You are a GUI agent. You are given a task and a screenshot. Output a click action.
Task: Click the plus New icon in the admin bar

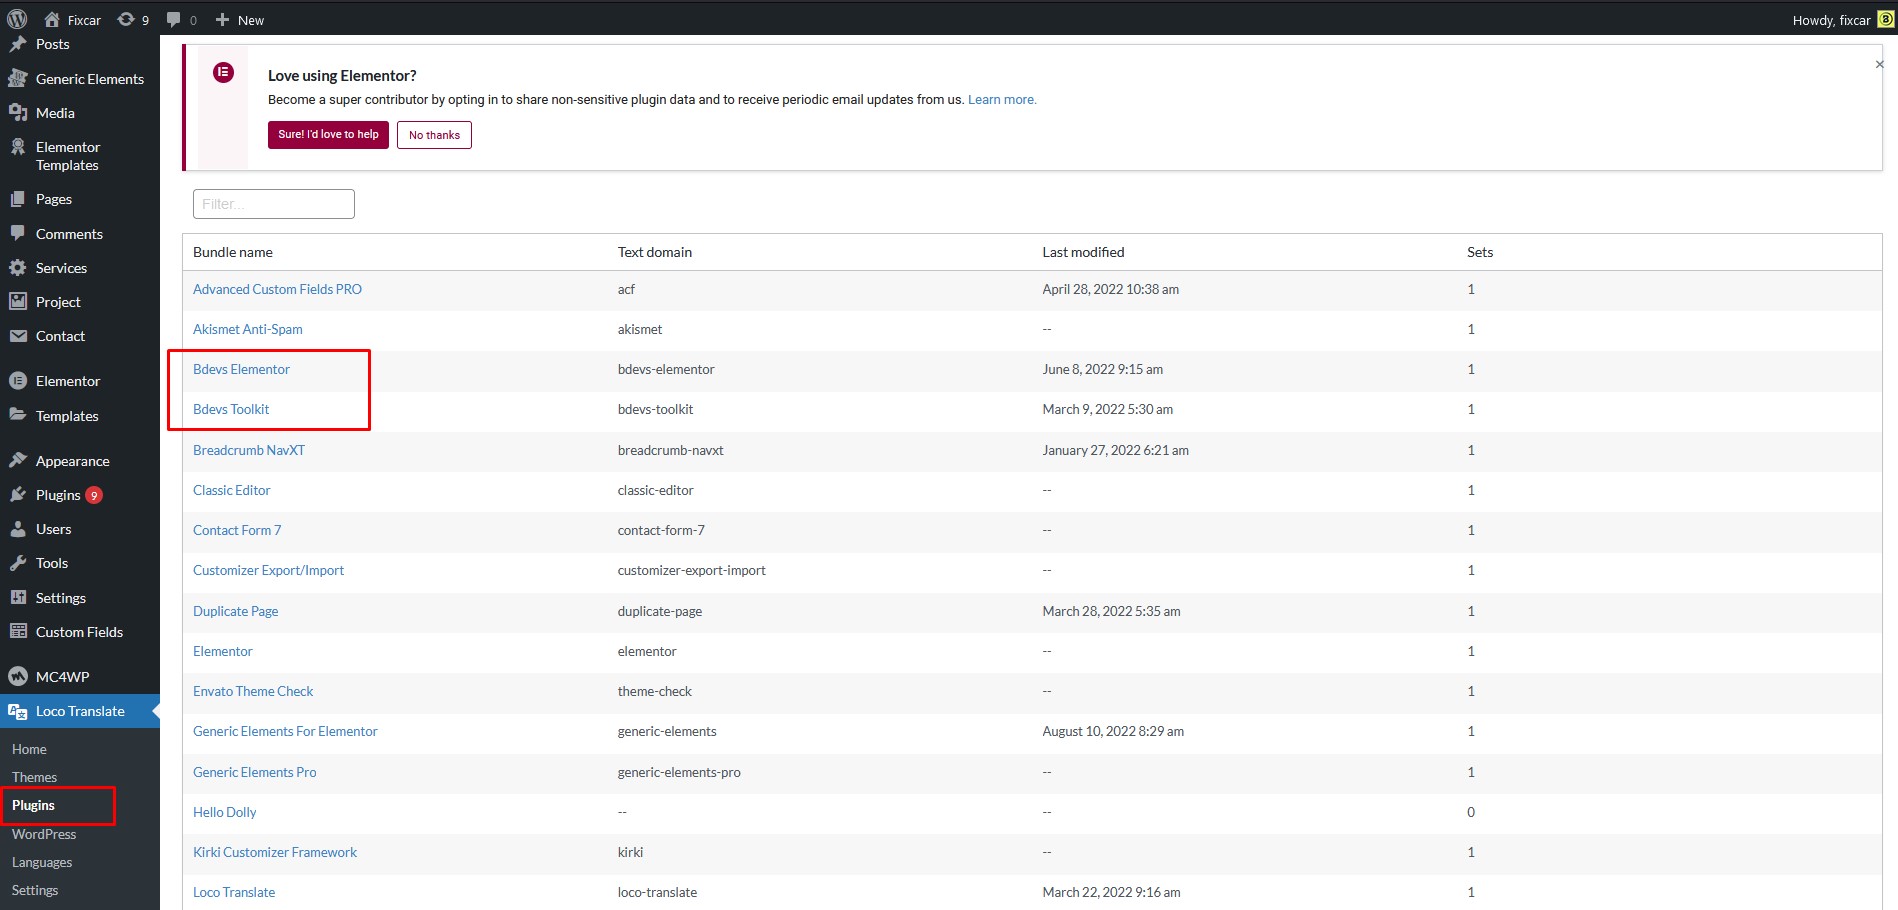pyautogui.click(x=223, y=19)
